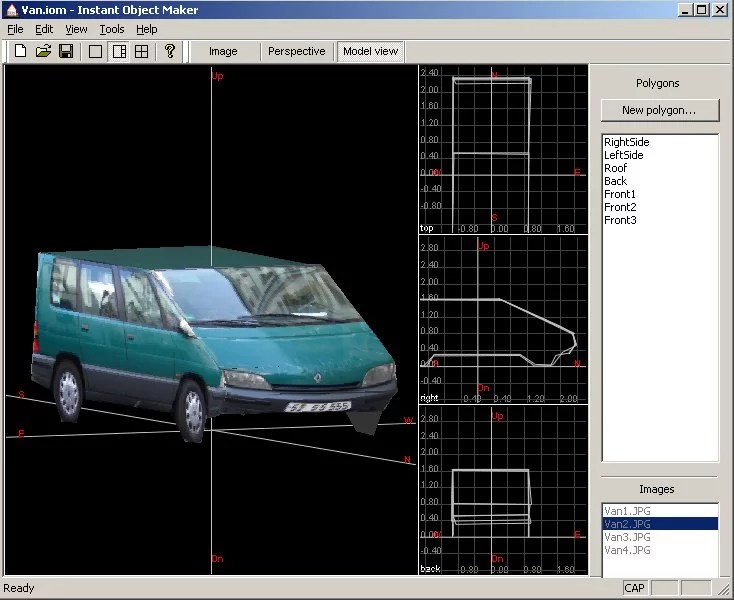The width and height of the screenshot is (734, 600).
Task: Choose the four-pane grid layout icon
Action: pos(141,51)
